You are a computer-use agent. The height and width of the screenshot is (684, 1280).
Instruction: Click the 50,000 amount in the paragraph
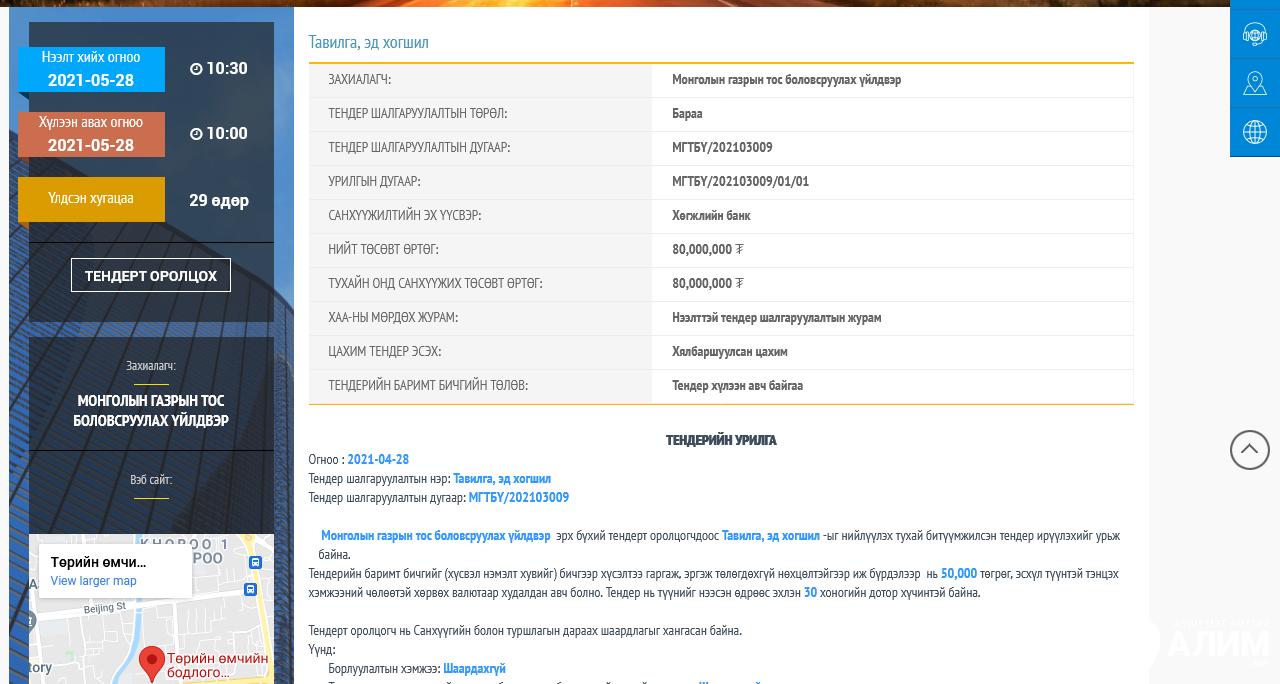(x=959, y=574)
